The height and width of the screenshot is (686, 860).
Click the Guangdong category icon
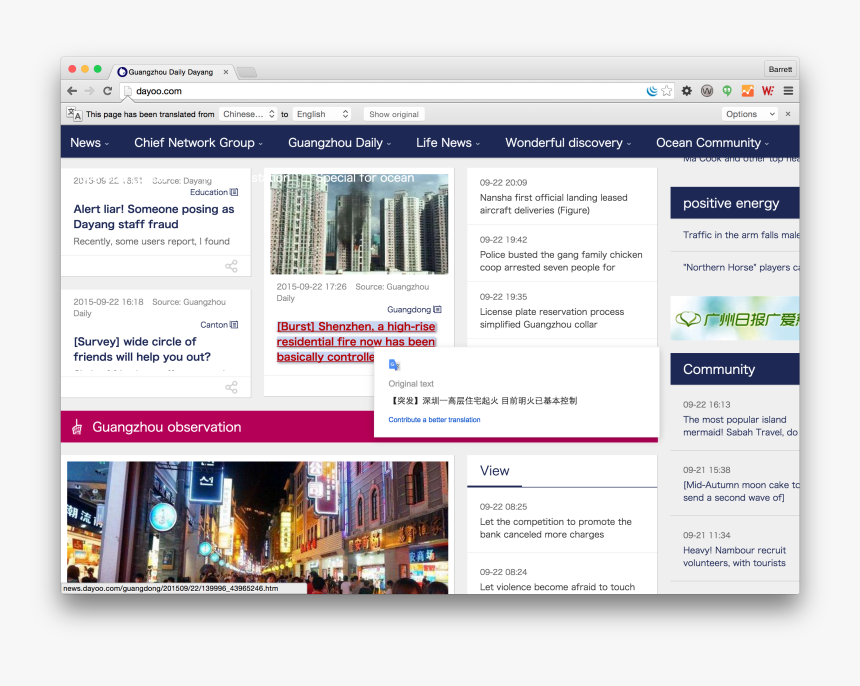click(437, 309)
